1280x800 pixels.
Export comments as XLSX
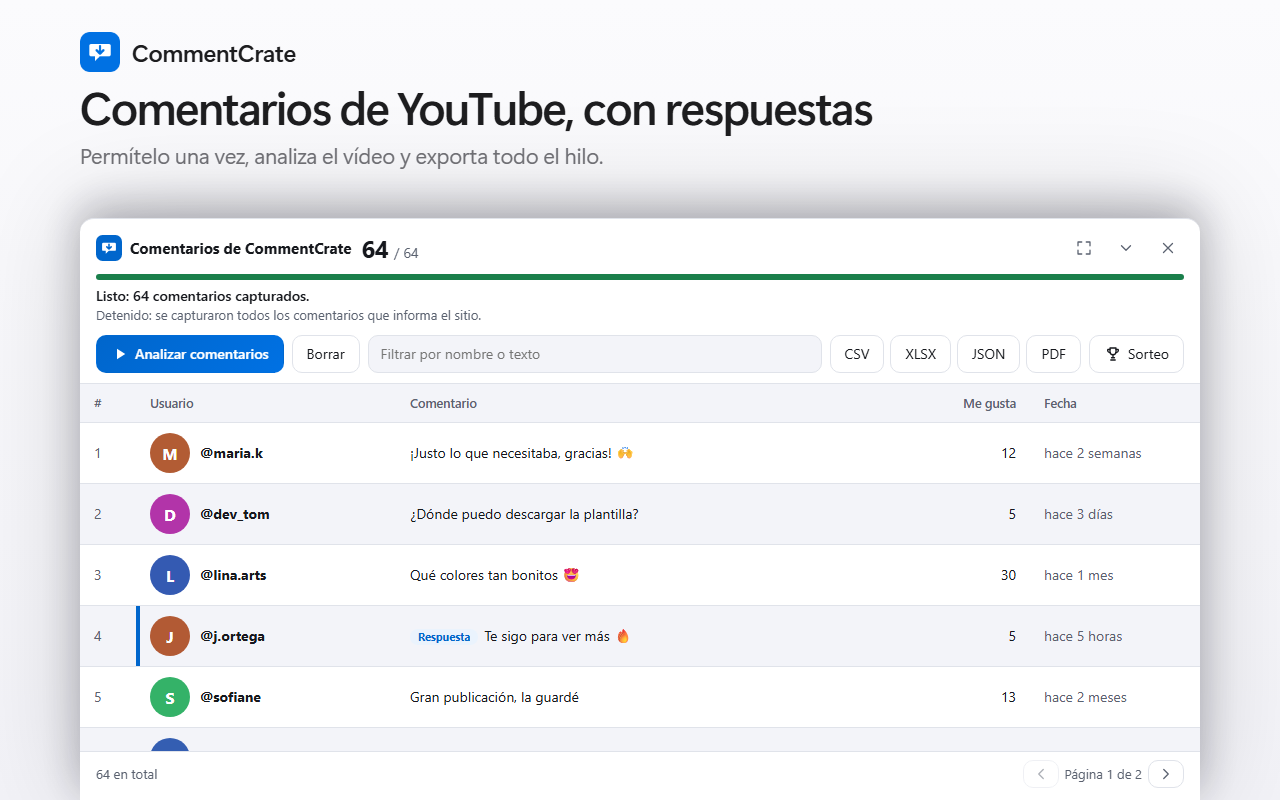pos(920,354)
